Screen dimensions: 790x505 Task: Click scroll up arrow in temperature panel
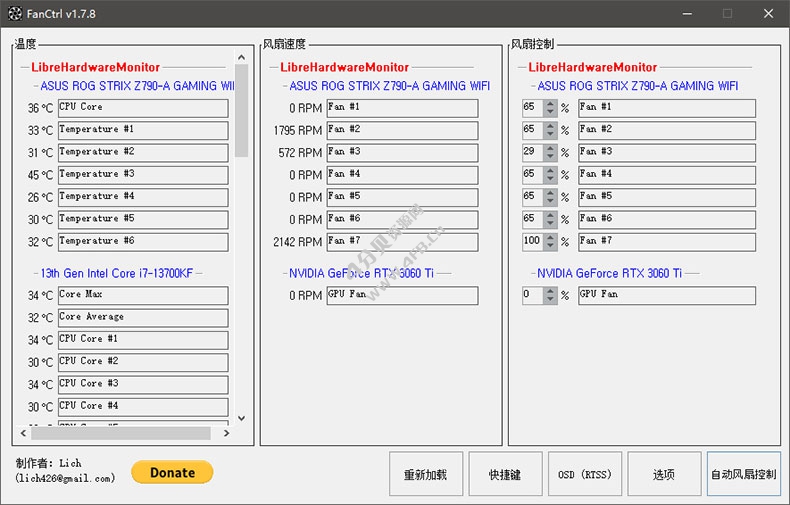point(241,57)
